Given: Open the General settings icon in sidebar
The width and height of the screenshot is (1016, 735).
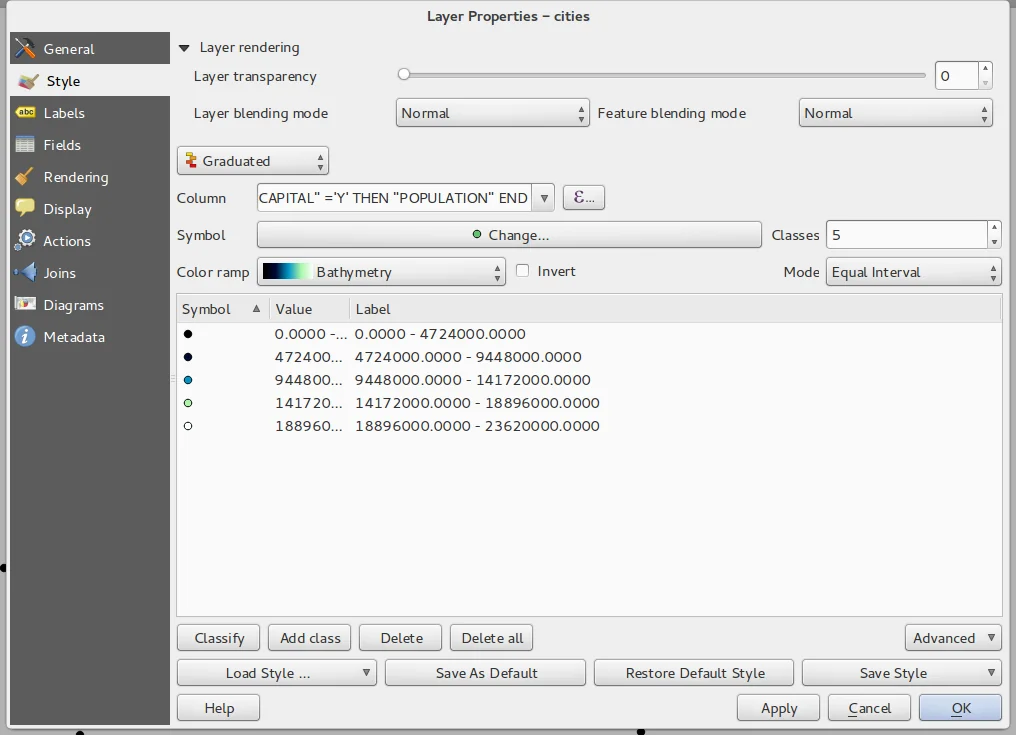Looking at the screenshot, I should [x=26, y=48].
